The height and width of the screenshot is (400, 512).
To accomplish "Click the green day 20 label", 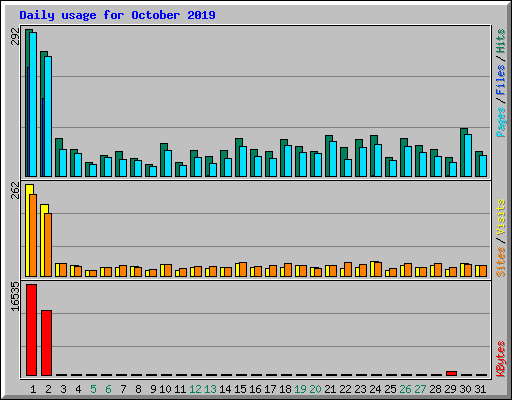I will [315, 389].
